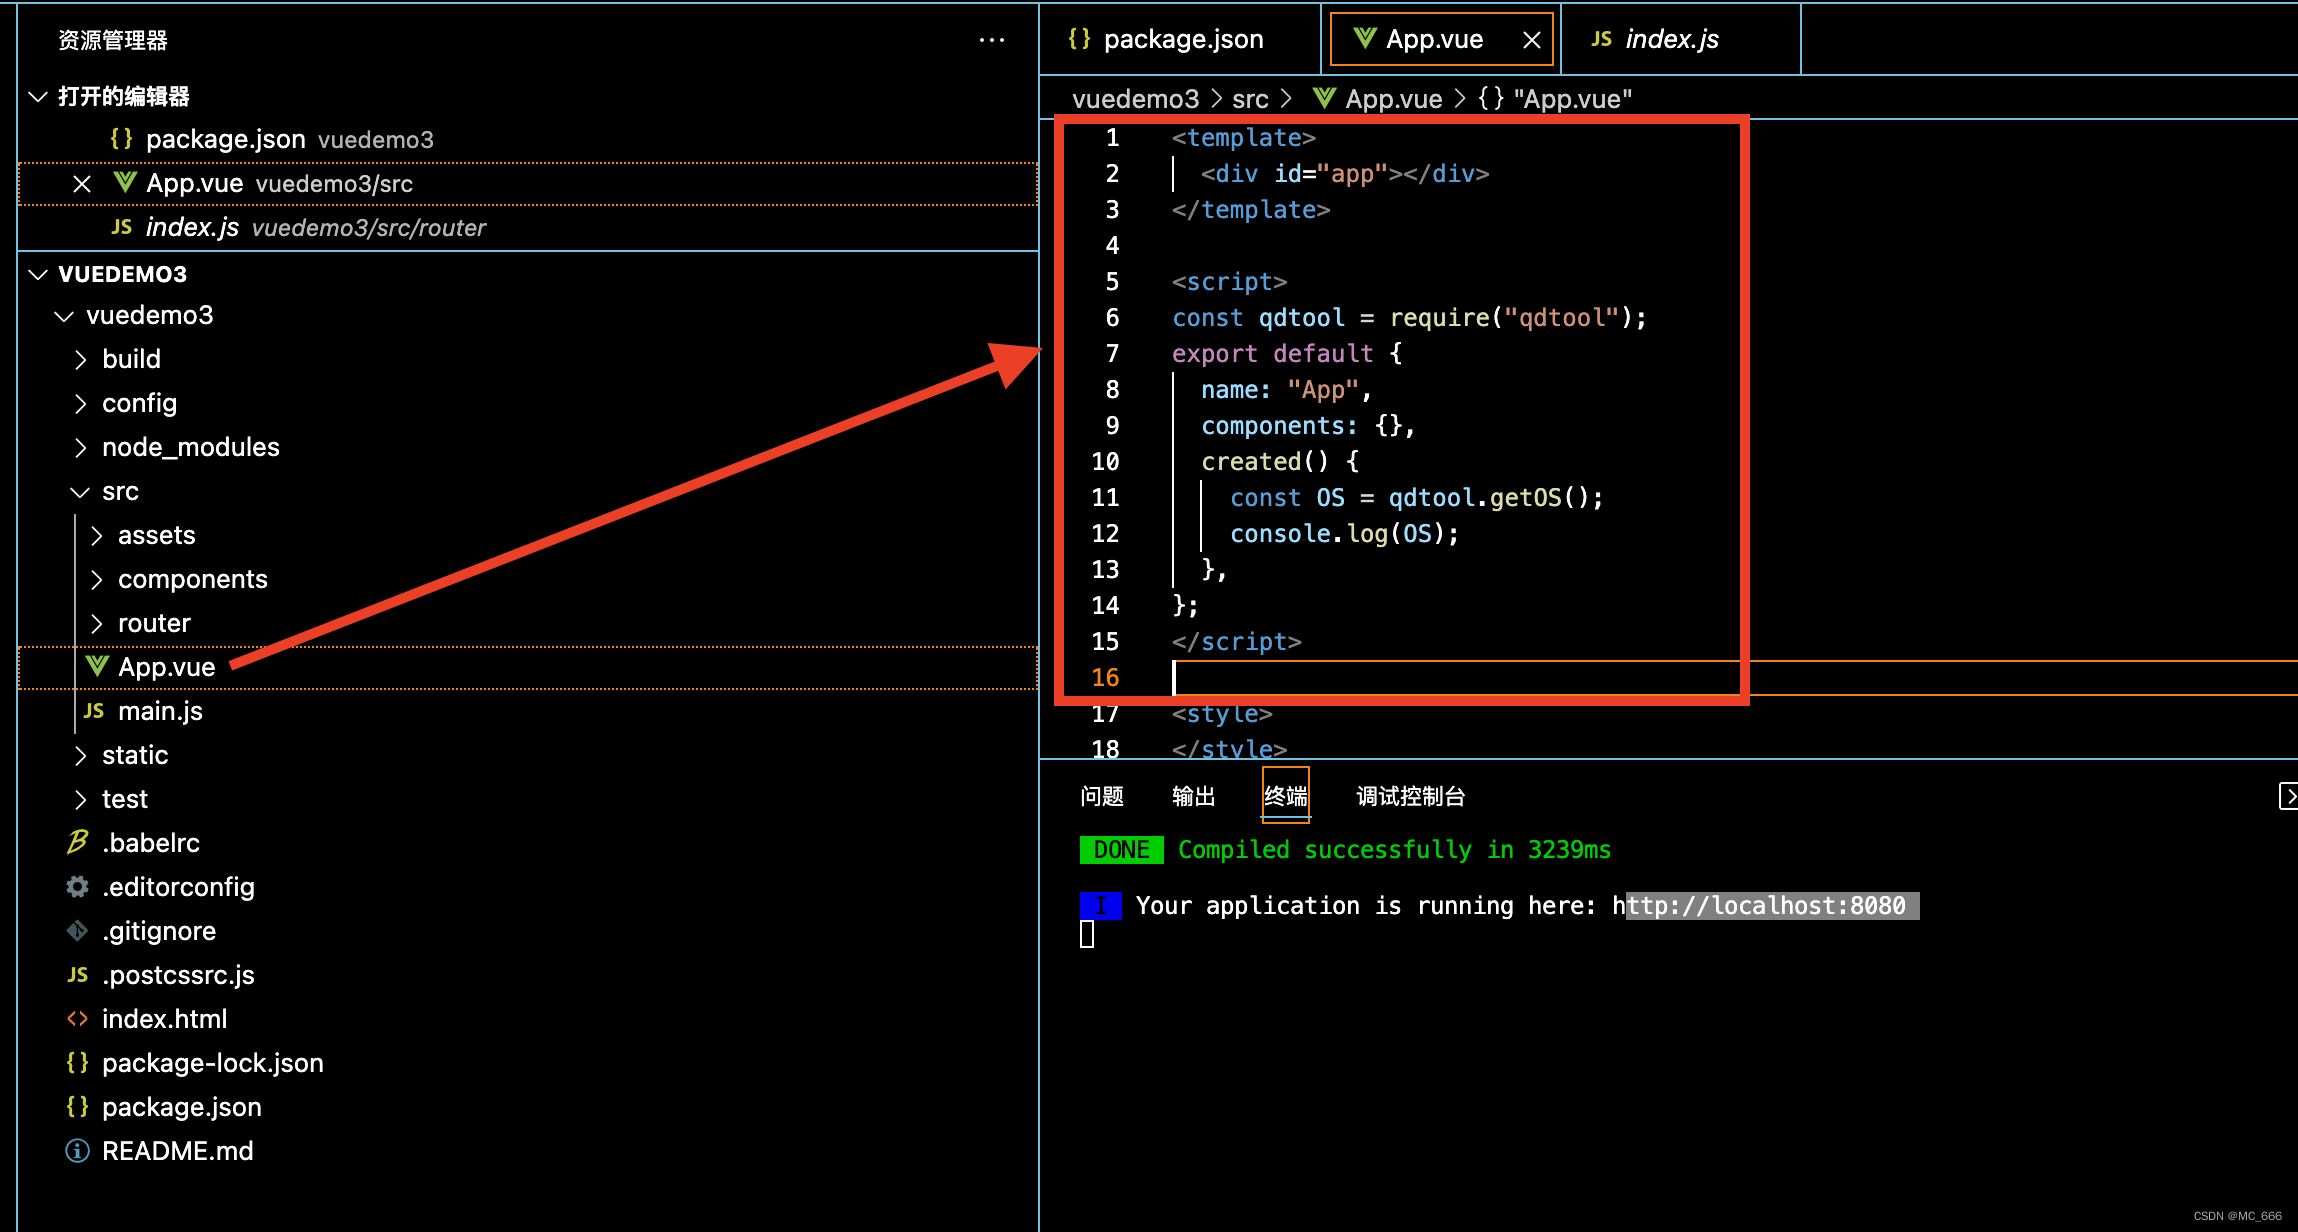Click the braces icon next to package-lock.json
2298x1232 pixels.
pyautogui.click(x=77, y=1063)
